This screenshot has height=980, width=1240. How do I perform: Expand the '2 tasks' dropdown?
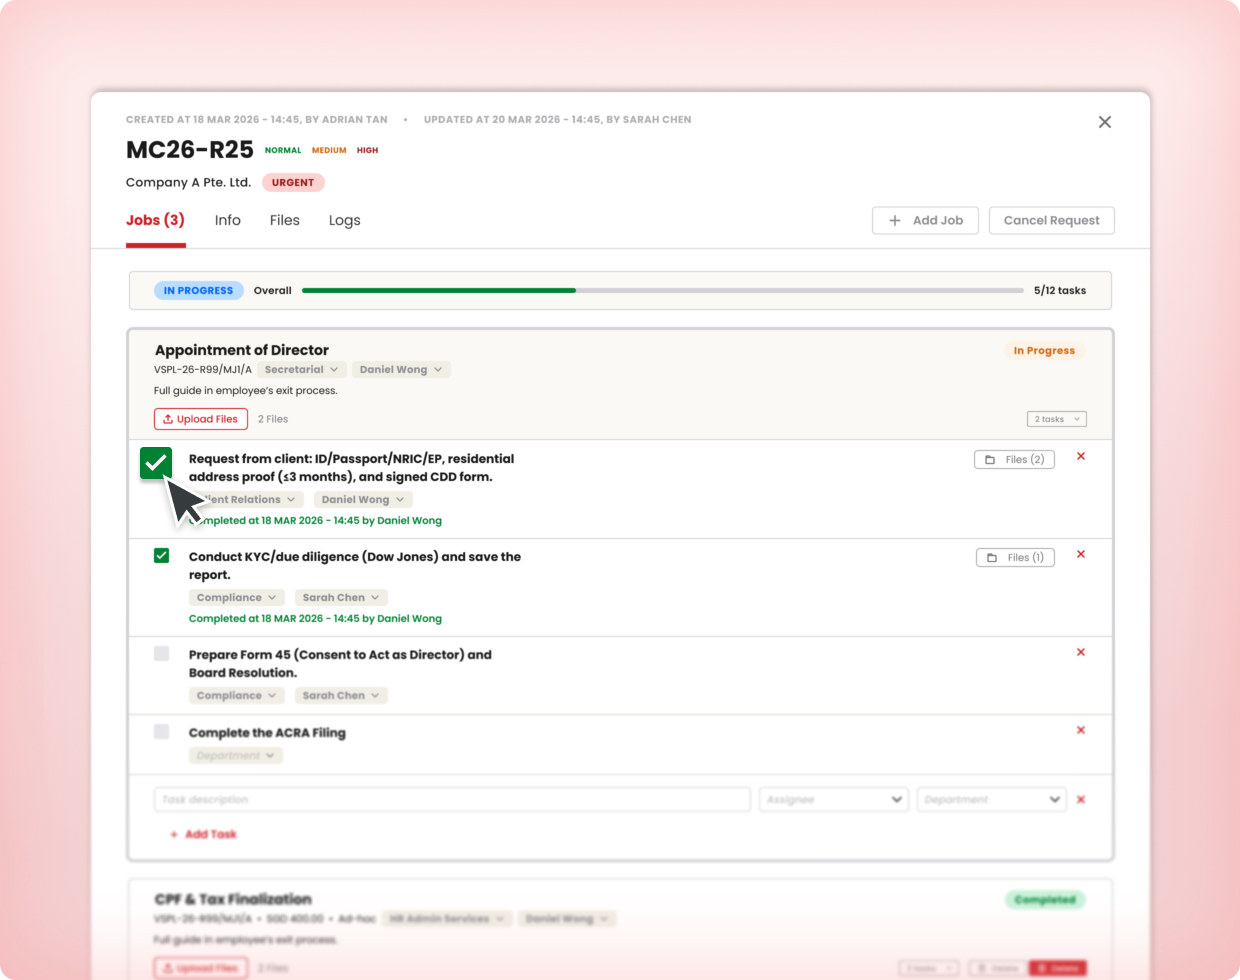click(1056, 419)
